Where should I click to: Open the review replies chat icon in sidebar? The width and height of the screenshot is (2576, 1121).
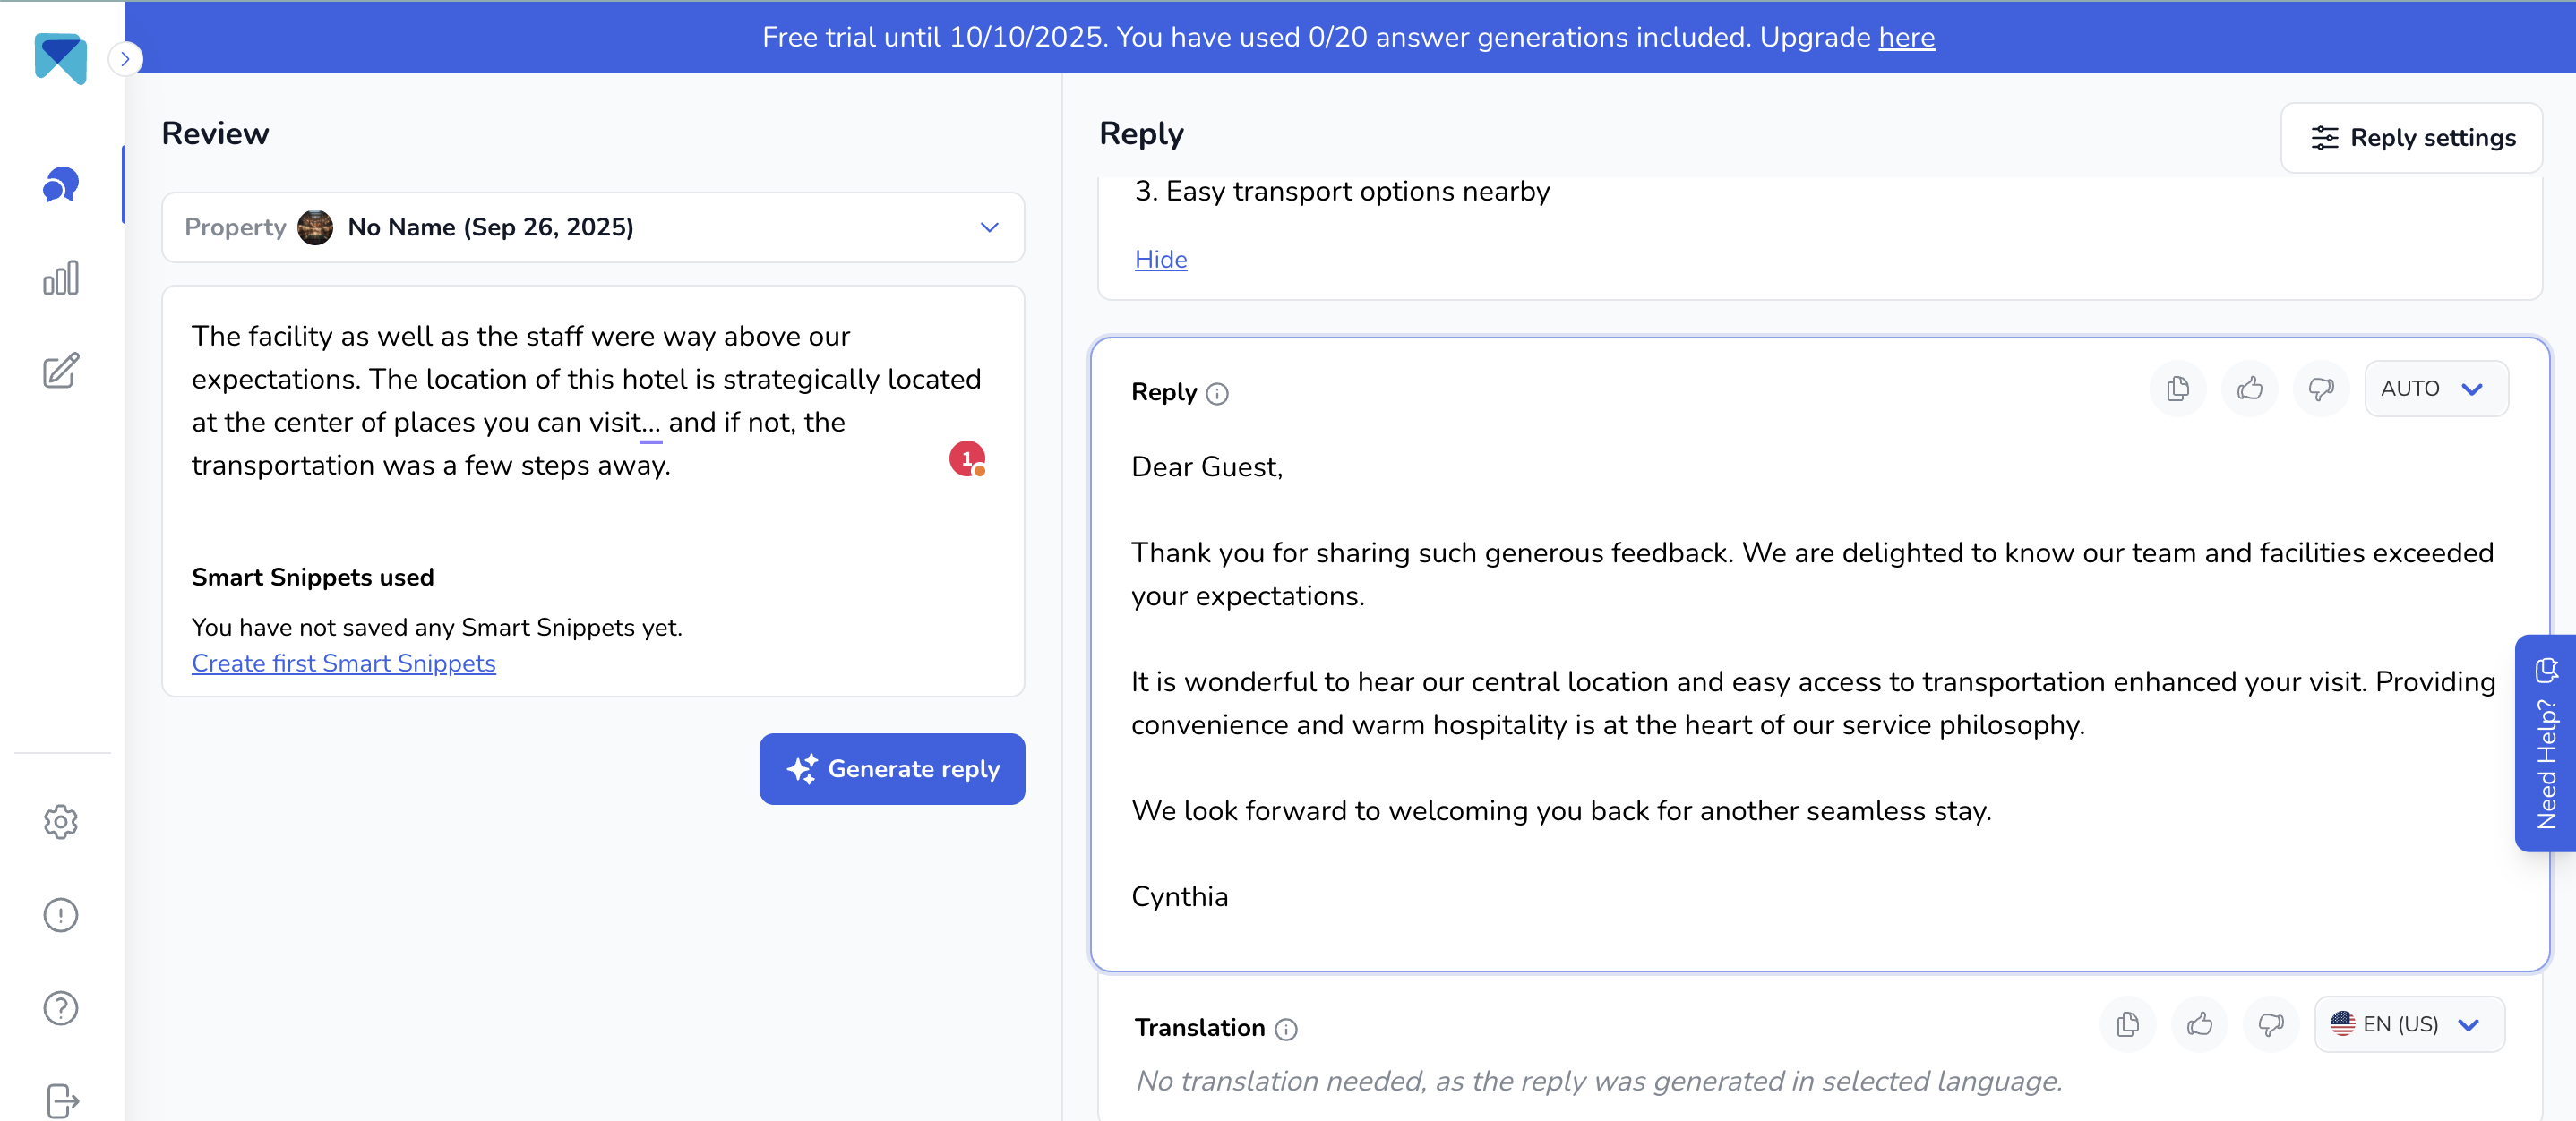[61, 185]
